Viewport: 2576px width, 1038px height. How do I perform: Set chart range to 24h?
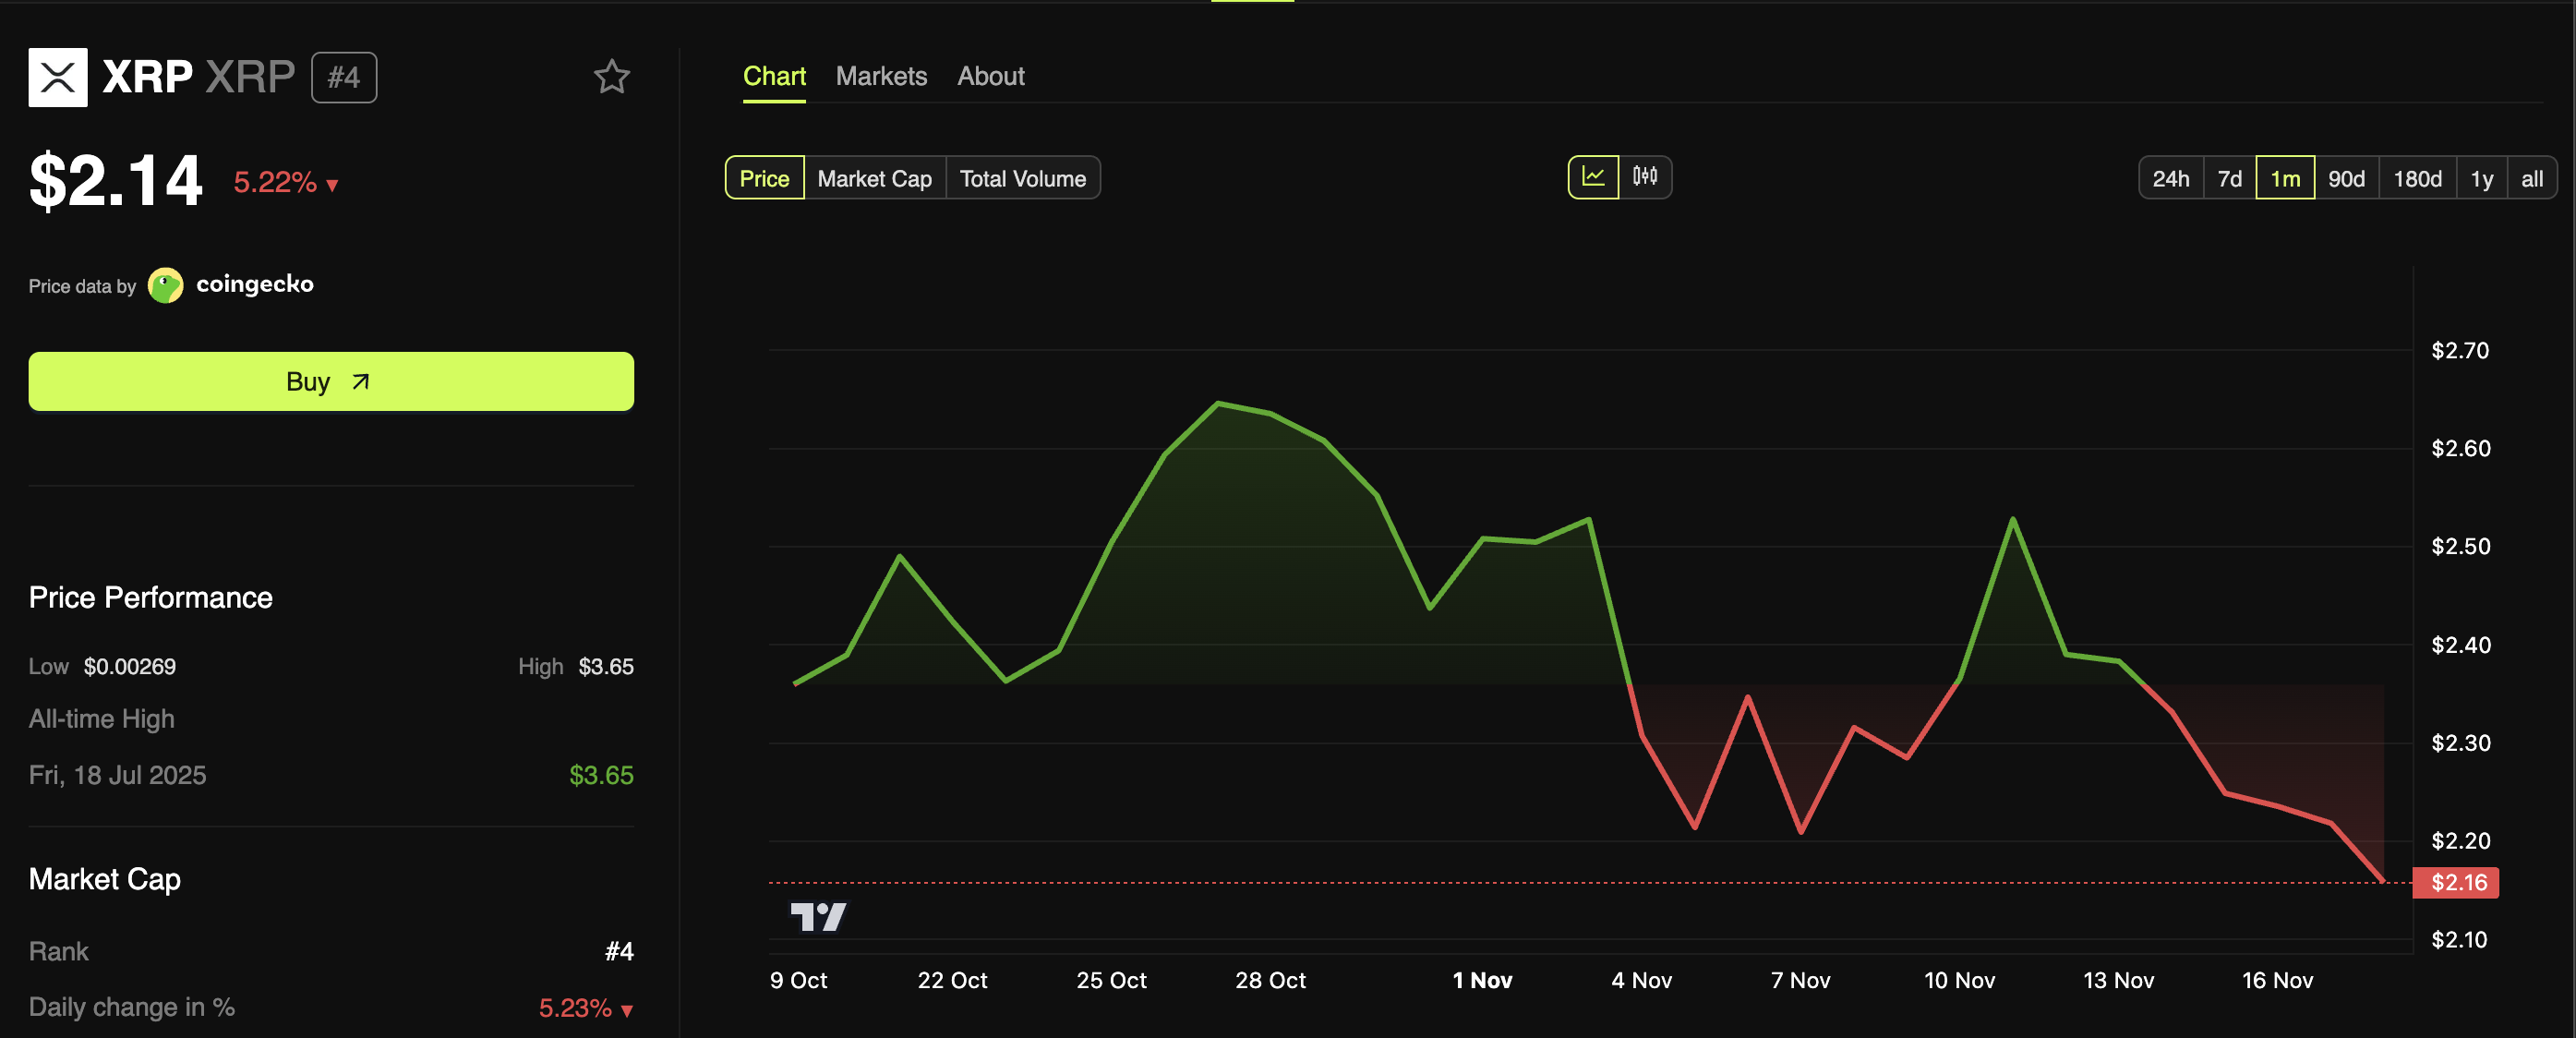(2170, 179)
